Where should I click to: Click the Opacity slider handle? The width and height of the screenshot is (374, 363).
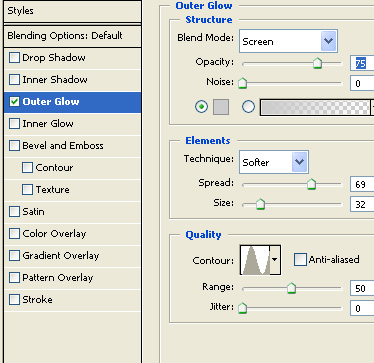click(x=318, y=63)
